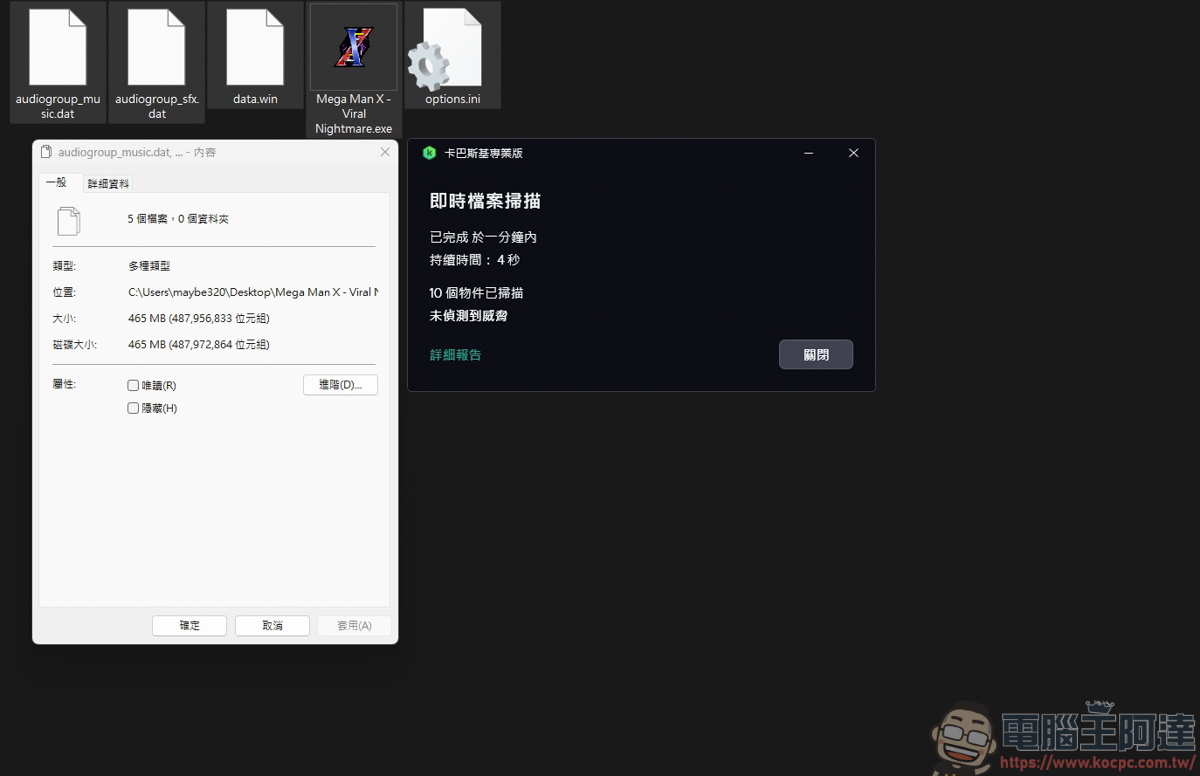Click the 取消 button
The image size is (1200, 776).
click(272, 625)
